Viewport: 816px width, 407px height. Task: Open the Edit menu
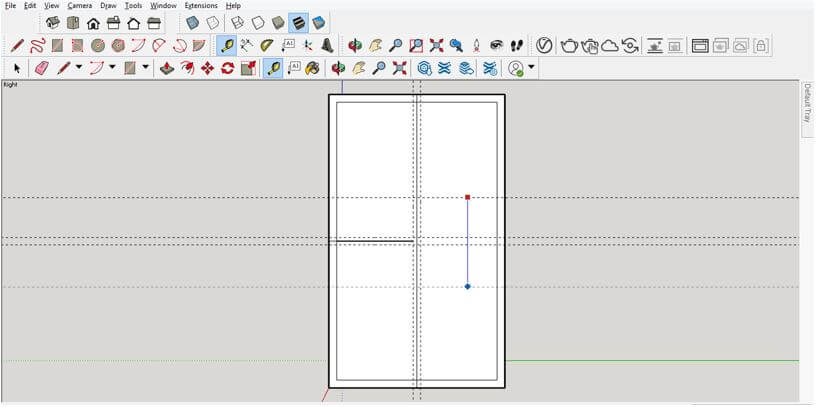pyautogui.click(x=30, y=6)
